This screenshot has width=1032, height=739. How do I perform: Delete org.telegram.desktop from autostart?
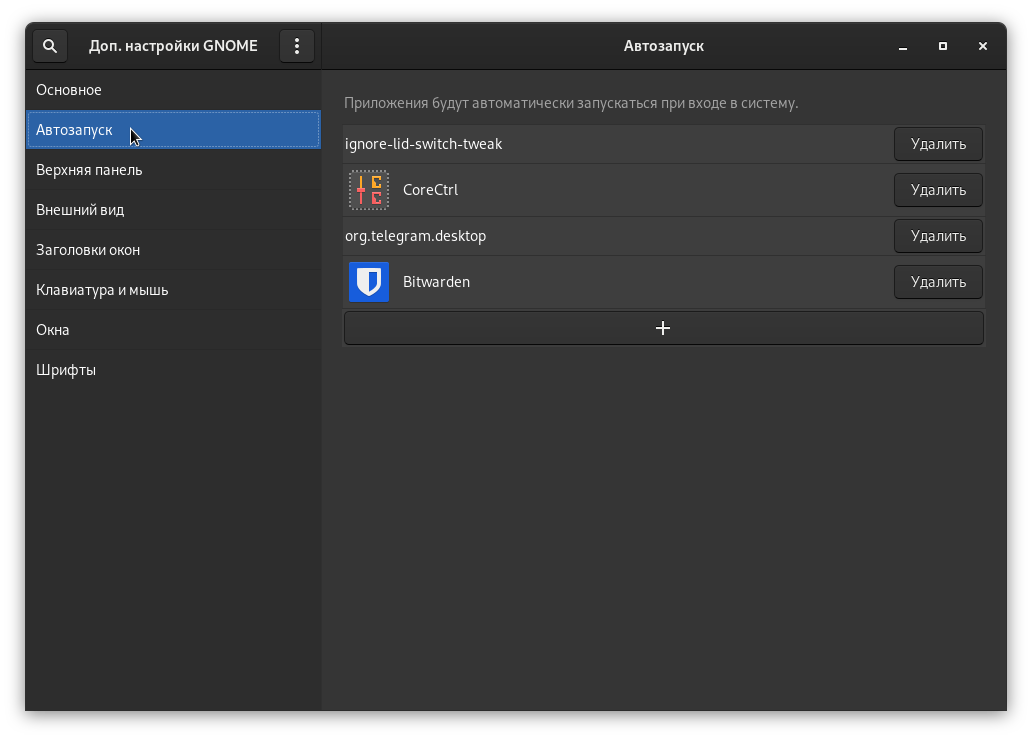click(x=937, y=236)
